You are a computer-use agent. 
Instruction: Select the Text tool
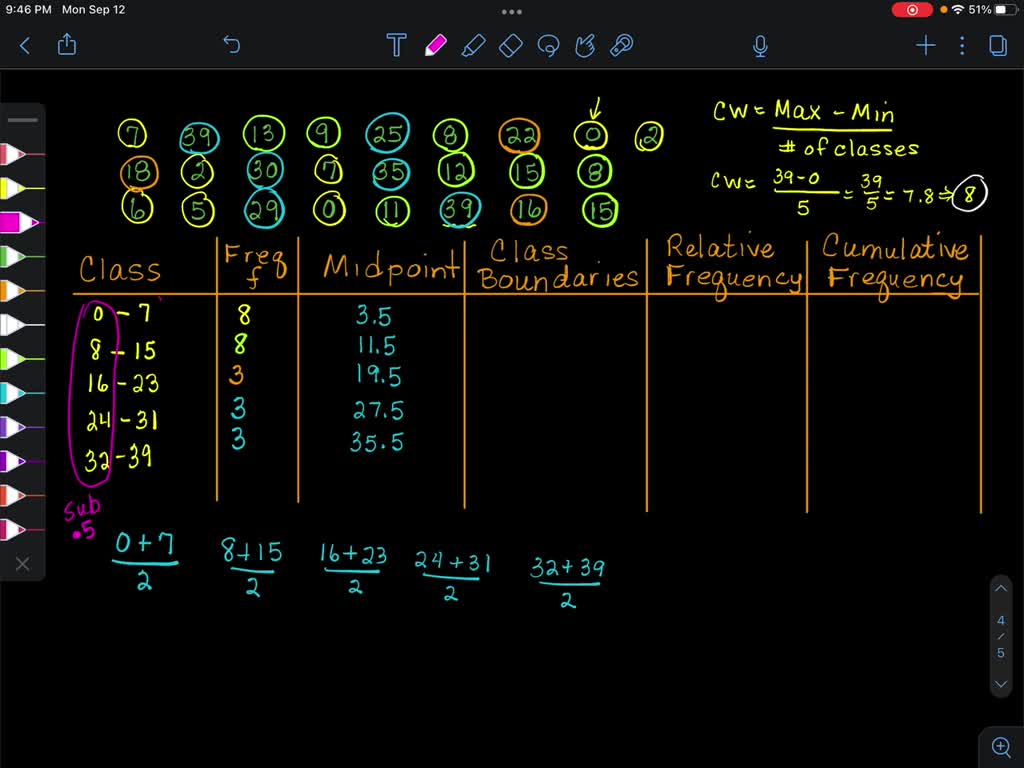pos(396,45)
